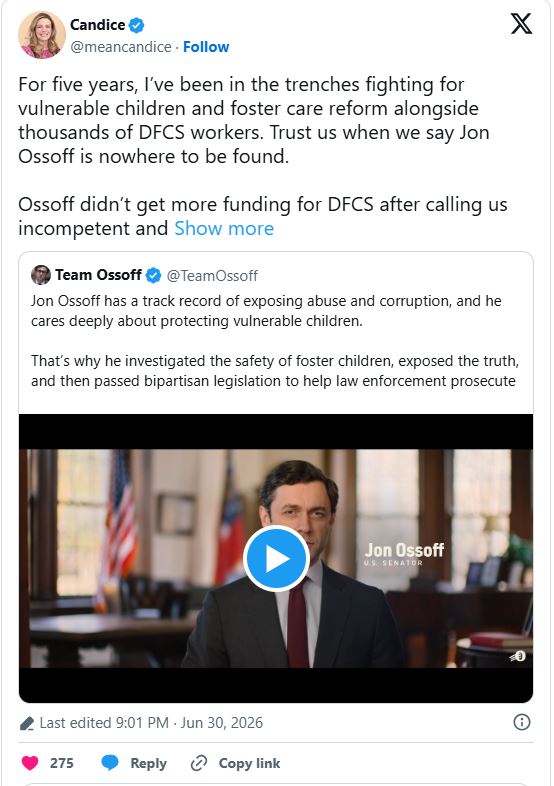Like the tweet with heart icon

click(30, 763)
